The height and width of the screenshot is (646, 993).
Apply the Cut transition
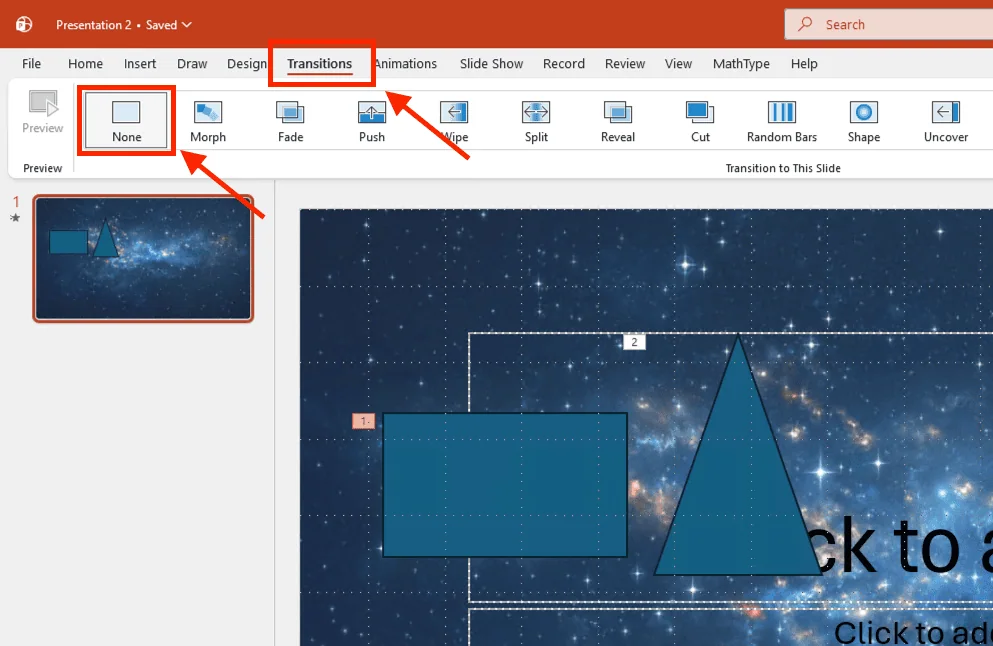point(700,122)
